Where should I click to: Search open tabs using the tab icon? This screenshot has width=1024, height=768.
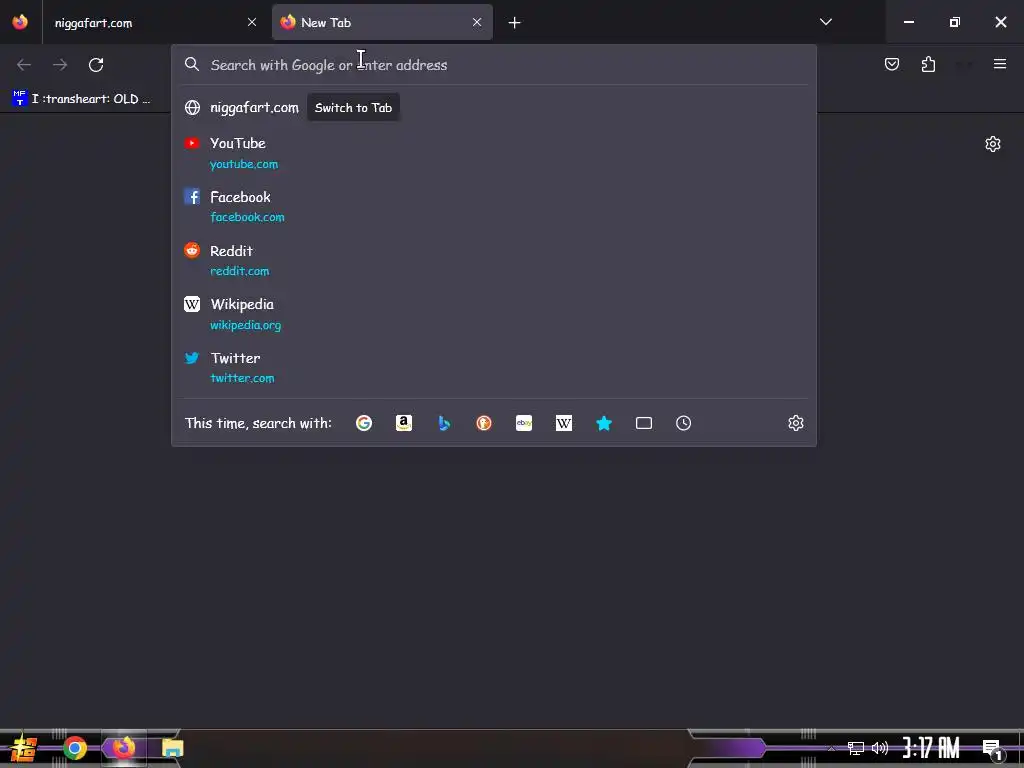[x=644, y=423]
